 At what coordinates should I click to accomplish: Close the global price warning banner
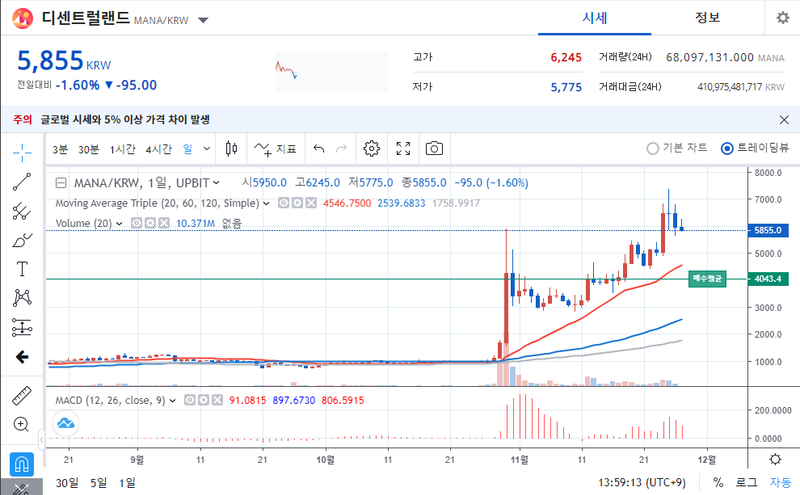coord(784,120)
